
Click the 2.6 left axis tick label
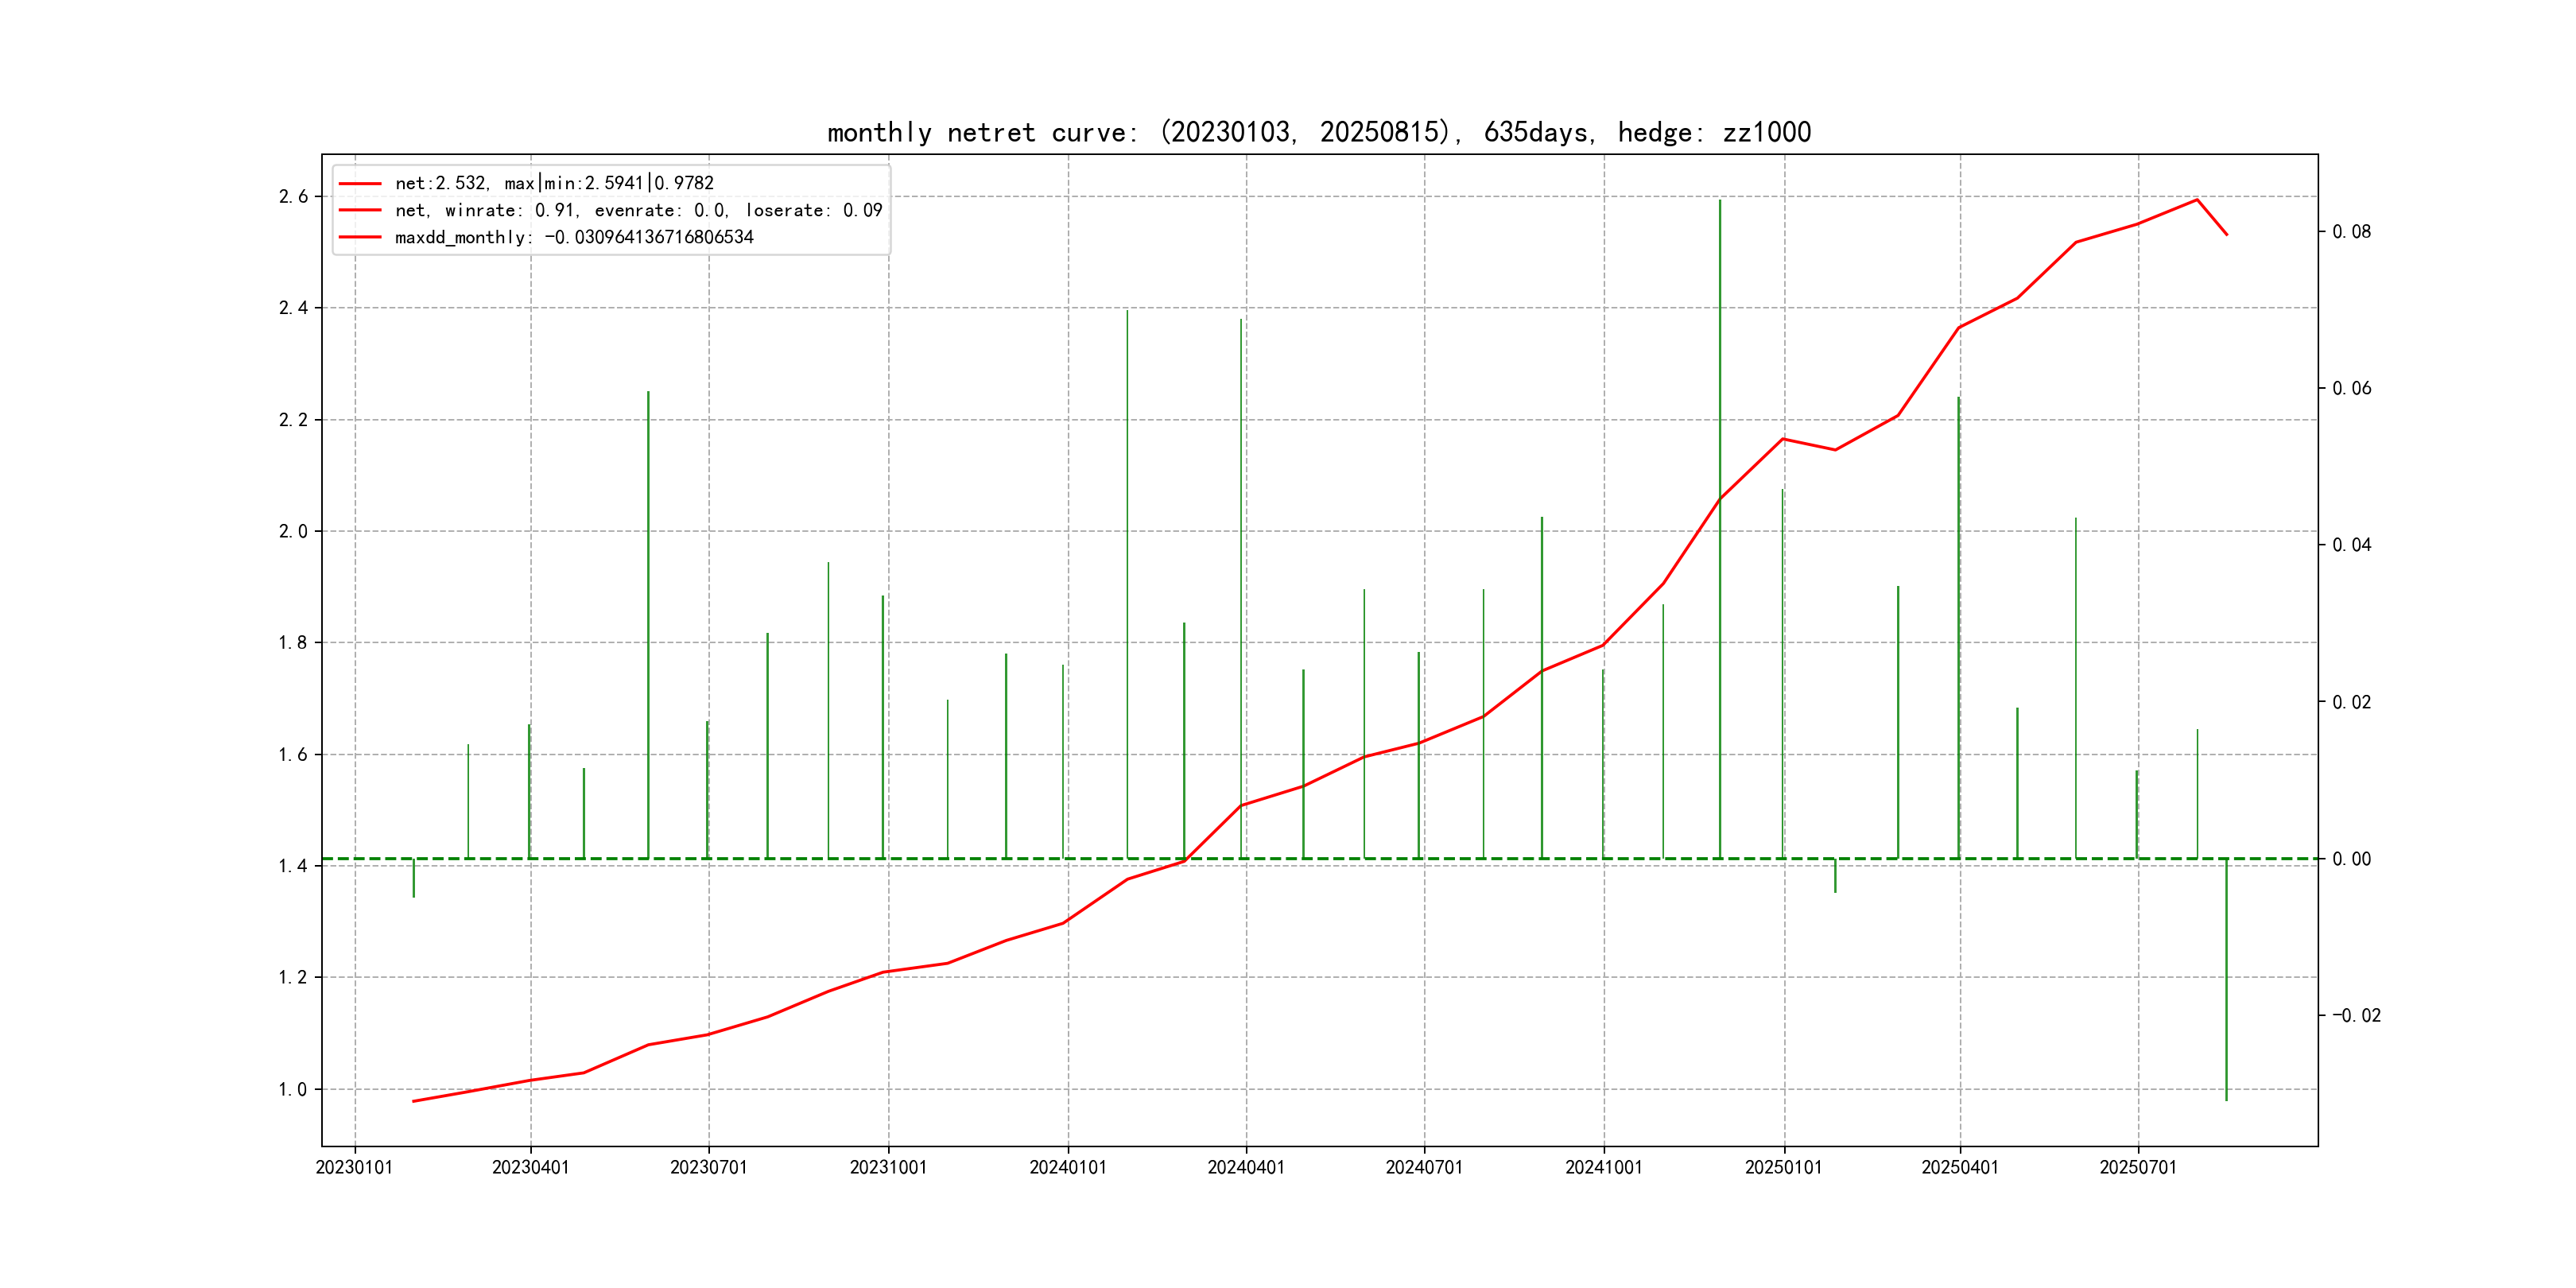tap(293, 197)
